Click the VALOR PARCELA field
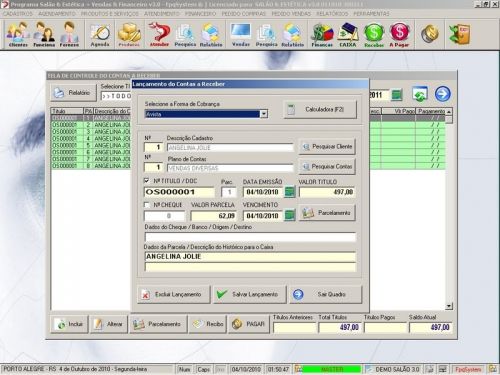500x375 pixels. click(213, 216)
